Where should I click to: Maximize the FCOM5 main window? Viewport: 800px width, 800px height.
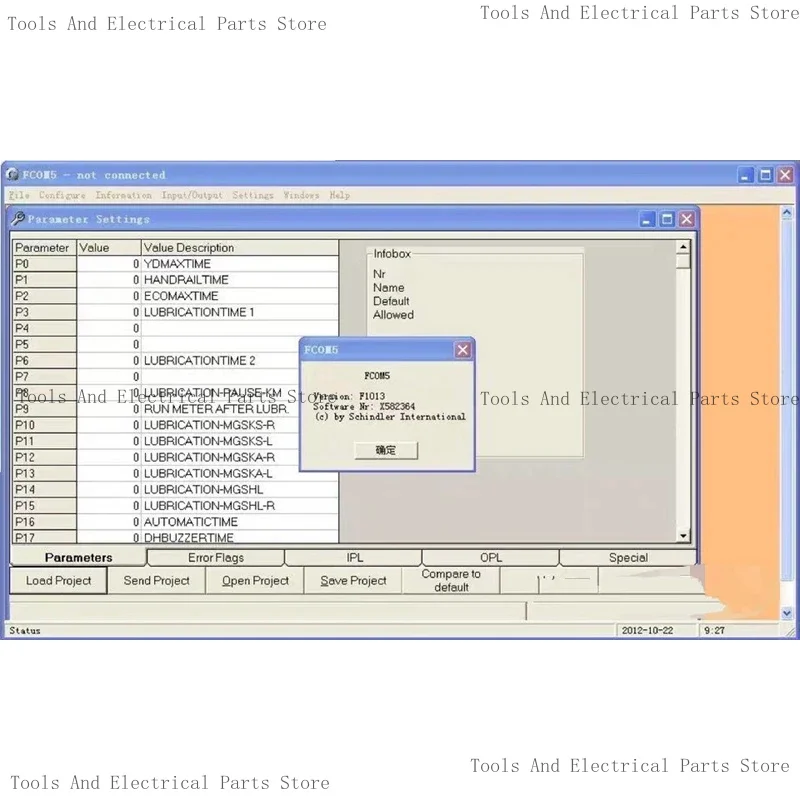click(x=765, y=175)
